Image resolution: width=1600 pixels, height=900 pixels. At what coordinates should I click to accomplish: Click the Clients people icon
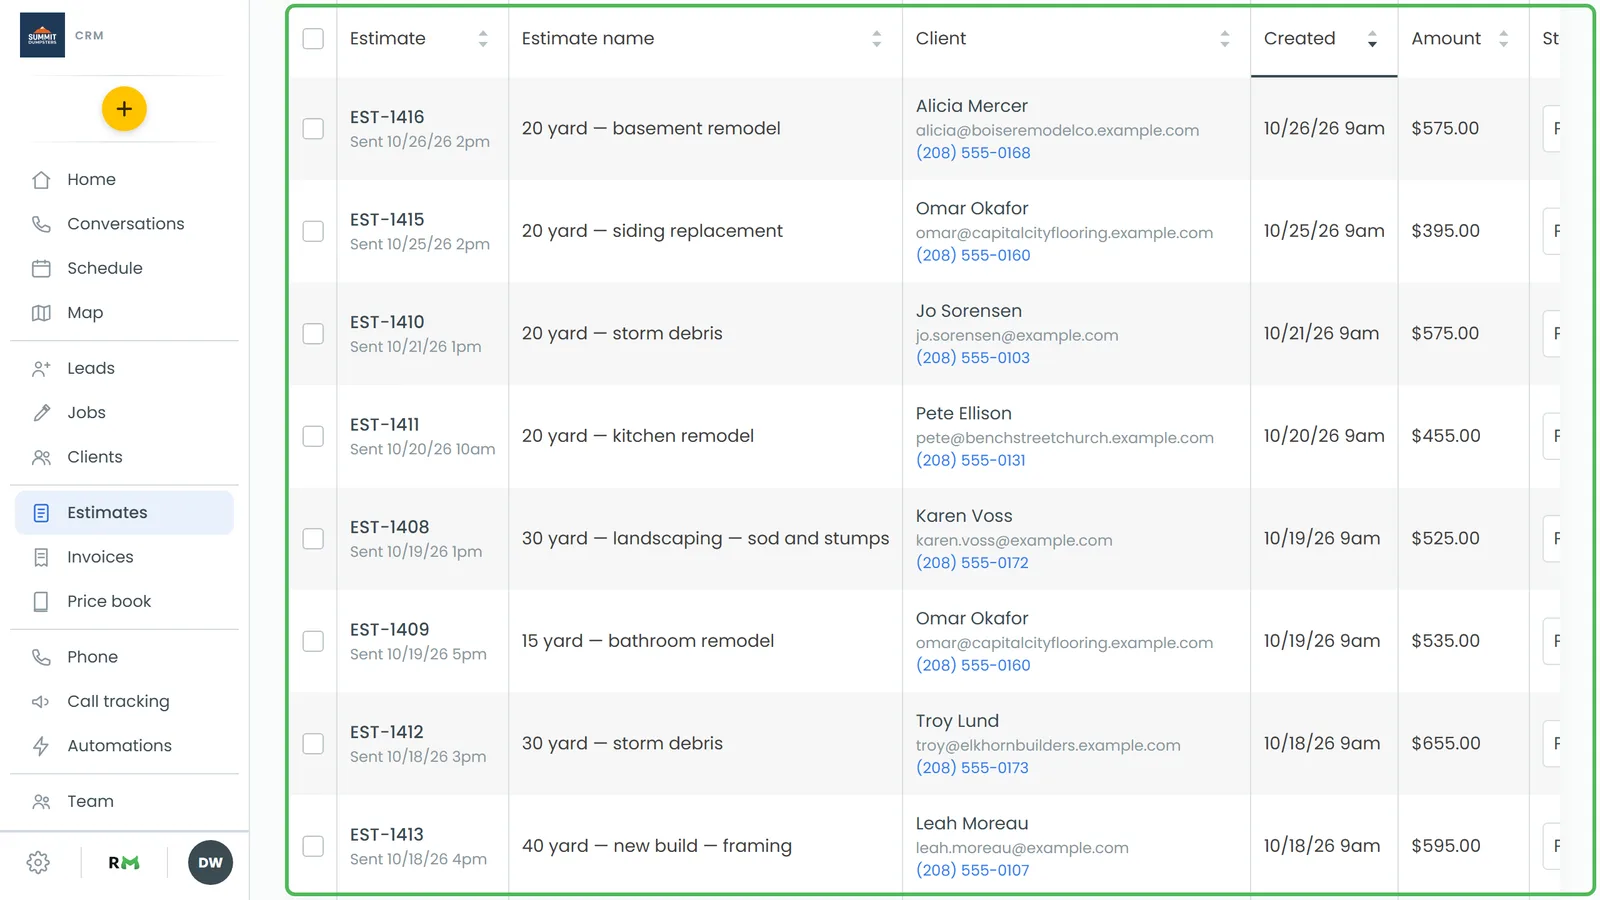(x=41, y=457)
